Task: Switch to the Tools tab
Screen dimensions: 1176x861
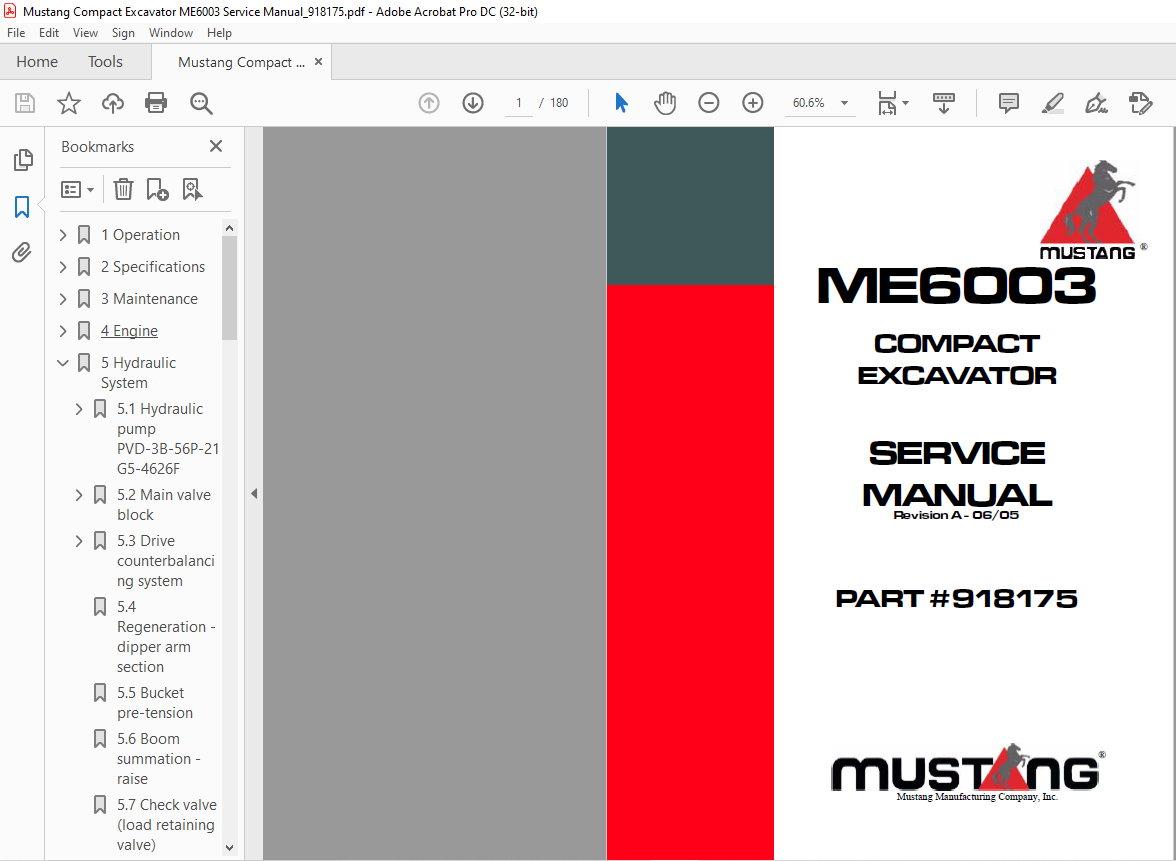Action: pos(105,62)
